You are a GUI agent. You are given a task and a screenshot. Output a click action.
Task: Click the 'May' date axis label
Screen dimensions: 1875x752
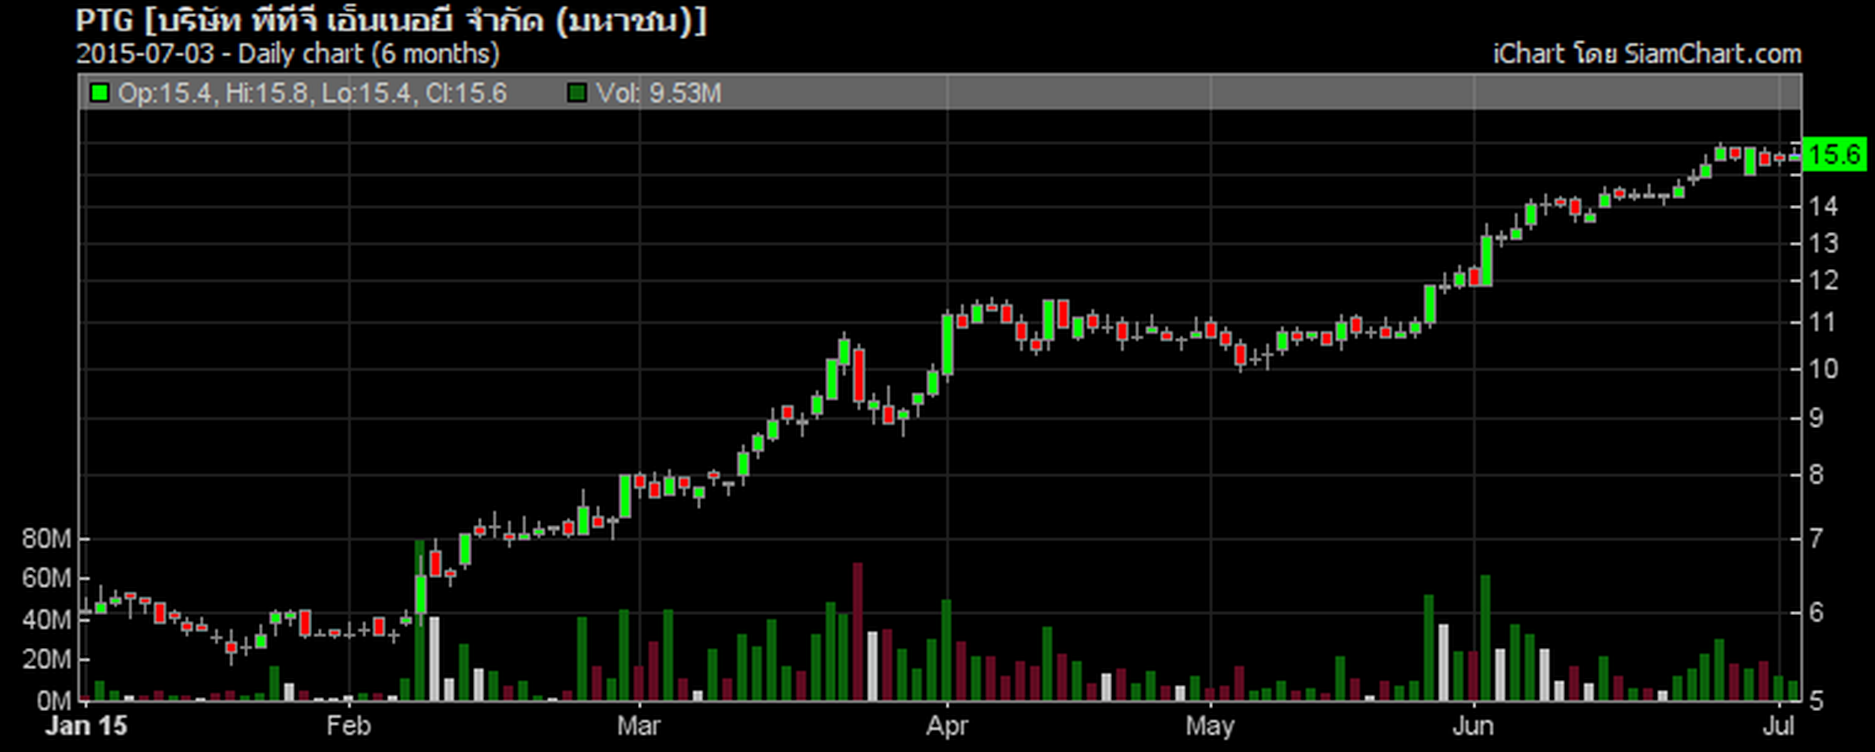point(1210,725)
